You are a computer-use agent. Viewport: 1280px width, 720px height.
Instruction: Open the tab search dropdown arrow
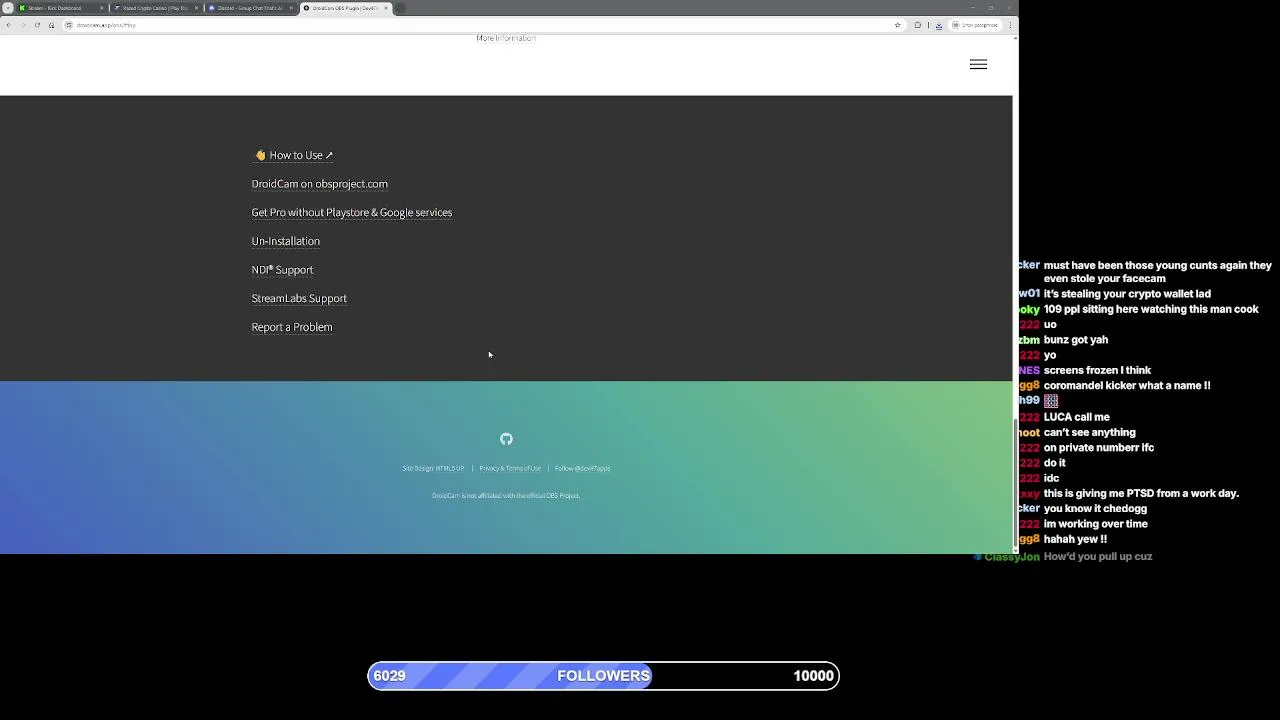pyautogui.click(x=8, y=8)
